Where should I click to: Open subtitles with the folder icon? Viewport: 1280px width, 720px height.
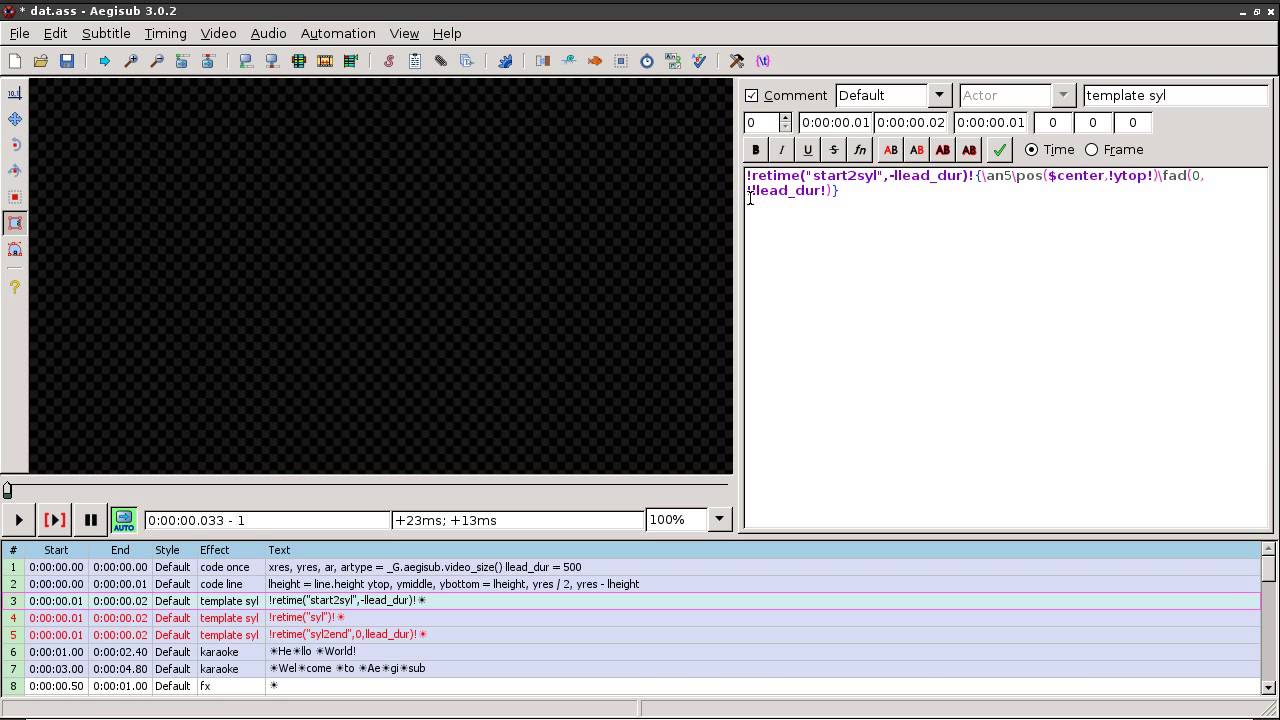click(x=41, y=61)
